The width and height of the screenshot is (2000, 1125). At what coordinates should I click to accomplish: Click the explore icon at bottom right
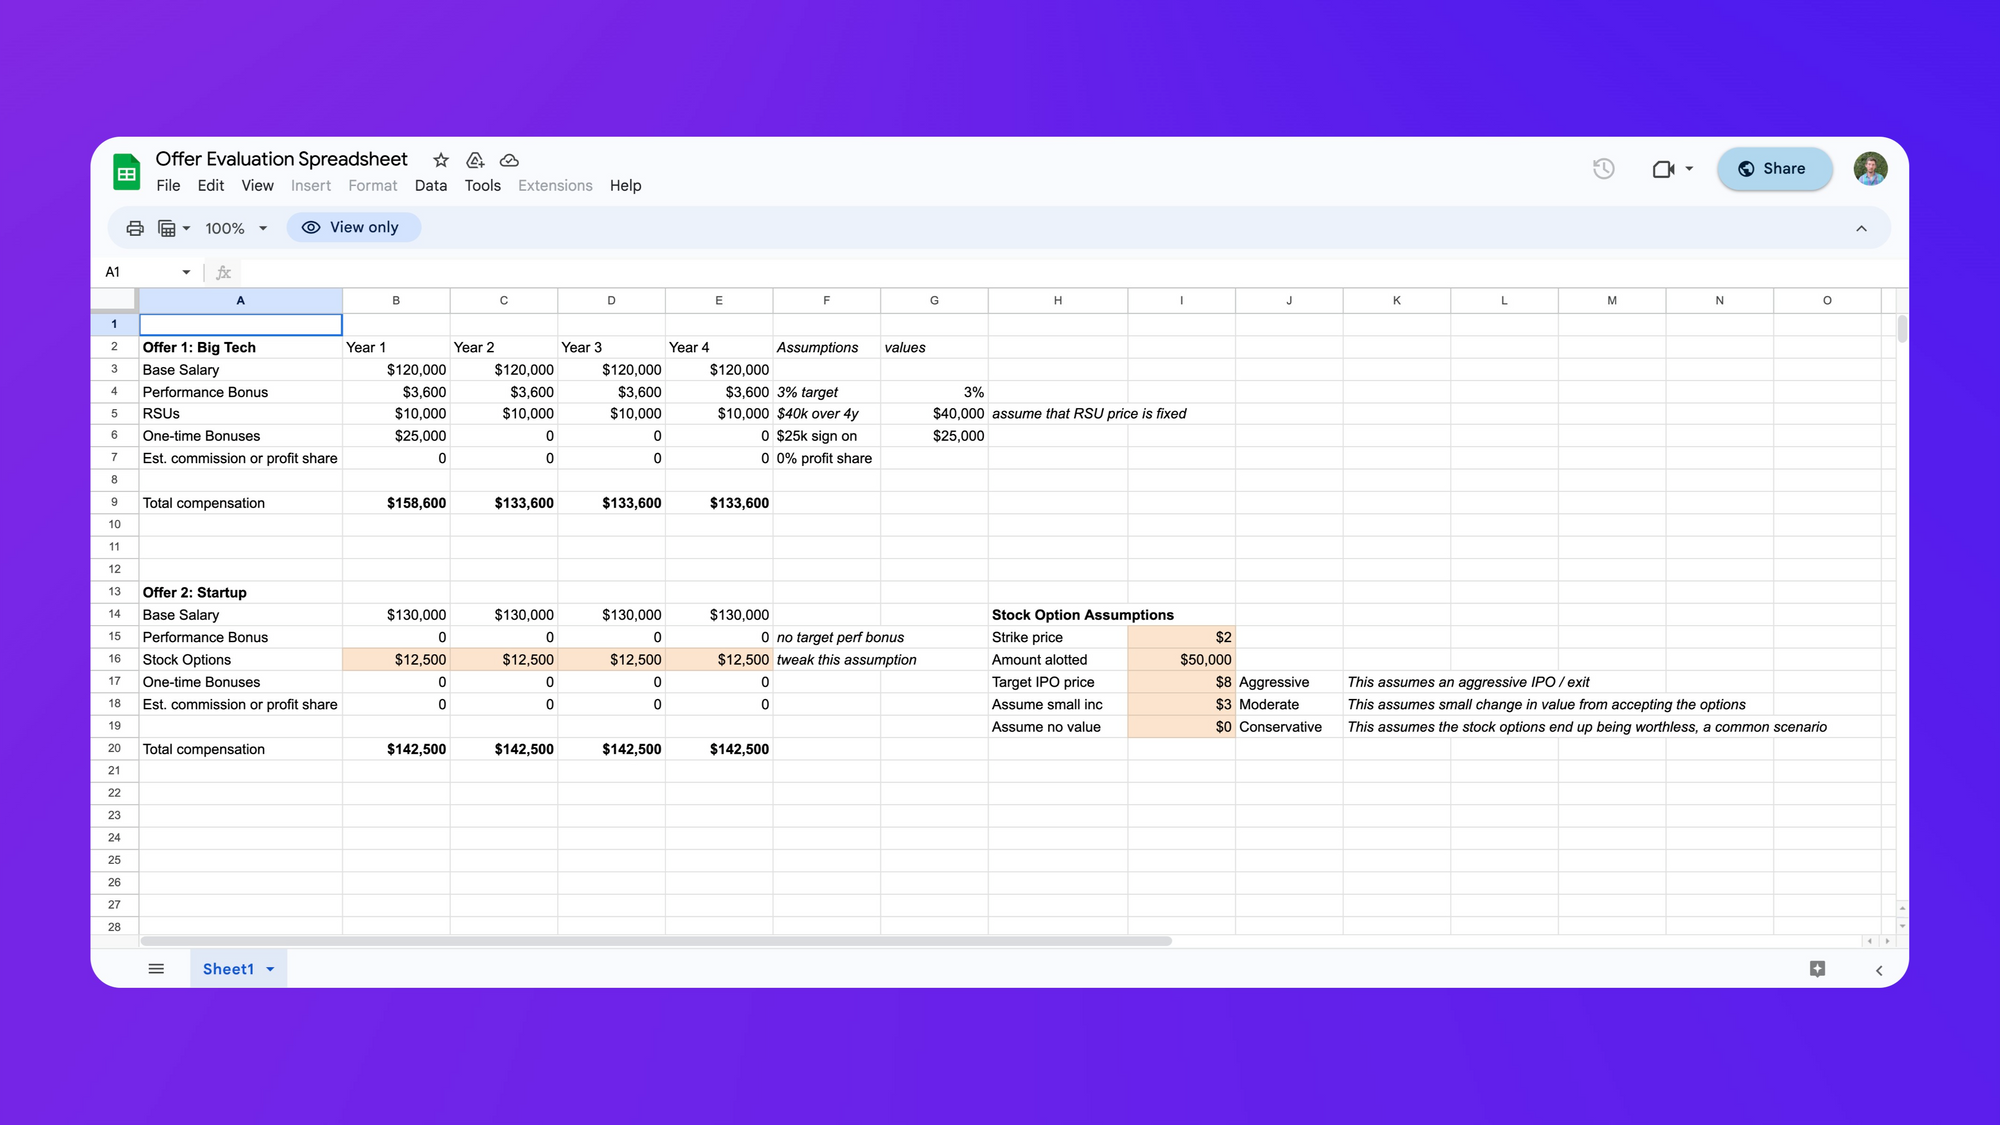(x=1817, y=969)
